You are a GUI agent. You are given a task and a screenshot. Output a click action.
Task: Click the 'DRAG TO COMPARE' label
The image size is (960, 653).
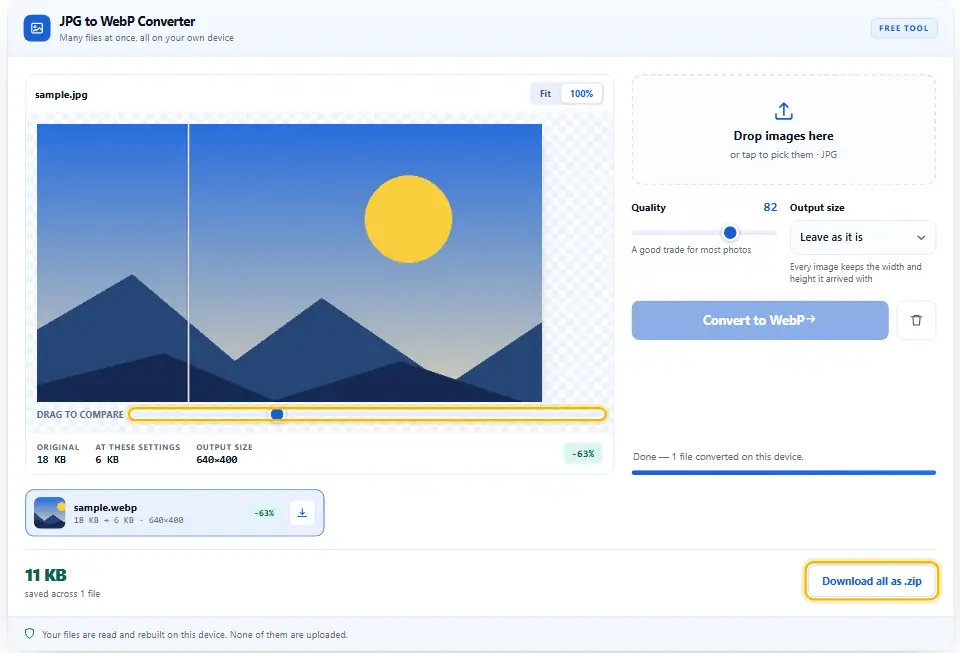(x=80, y=414)
